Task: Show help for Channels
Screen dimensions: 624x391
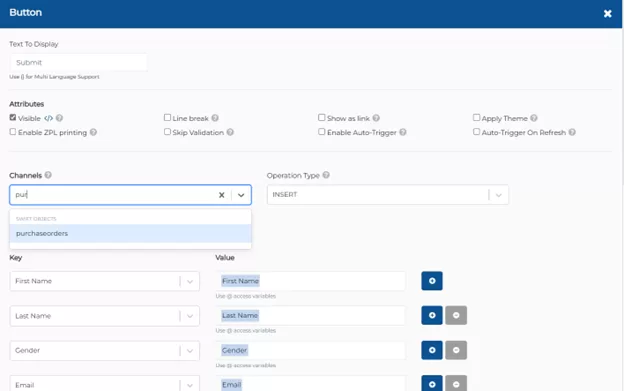Action: 48,175
